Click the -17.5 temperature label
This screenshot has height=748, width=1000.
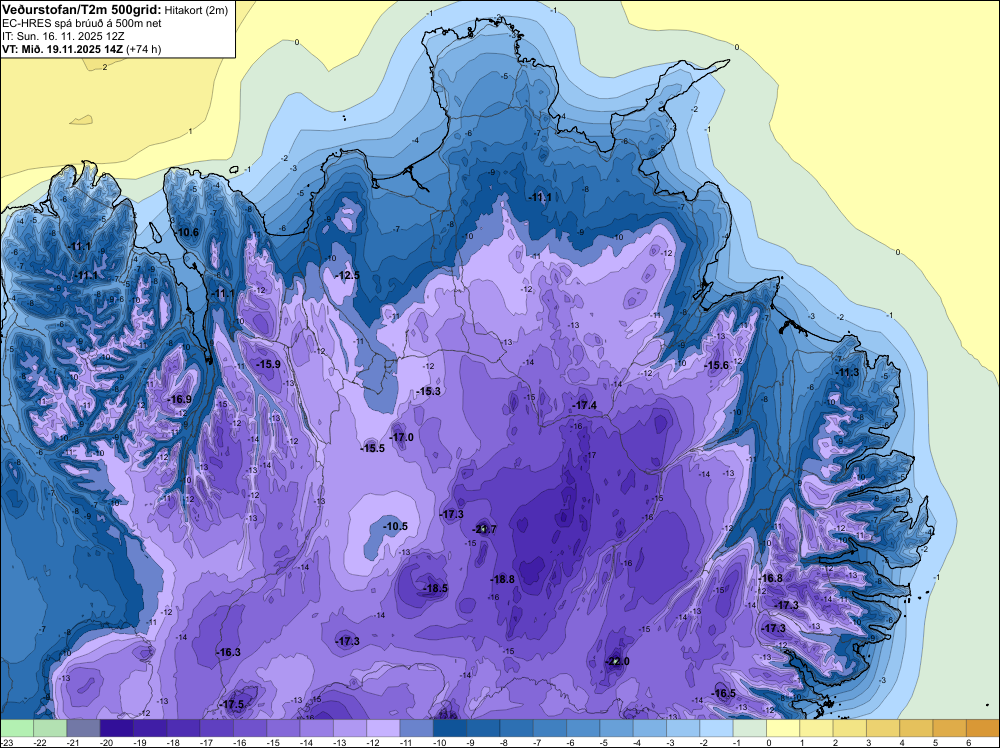point(231,705)
